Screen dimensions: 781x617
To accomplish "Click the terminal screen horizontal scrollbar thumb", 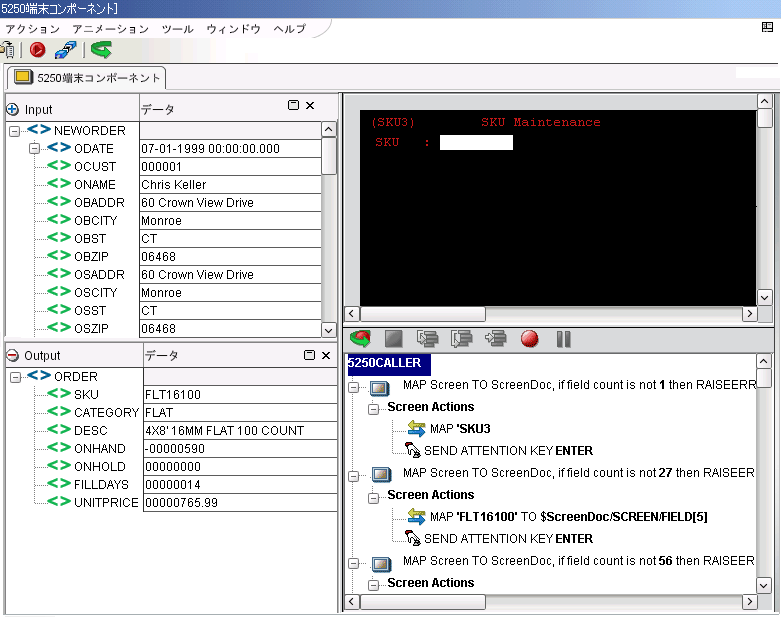I will 423,313.
